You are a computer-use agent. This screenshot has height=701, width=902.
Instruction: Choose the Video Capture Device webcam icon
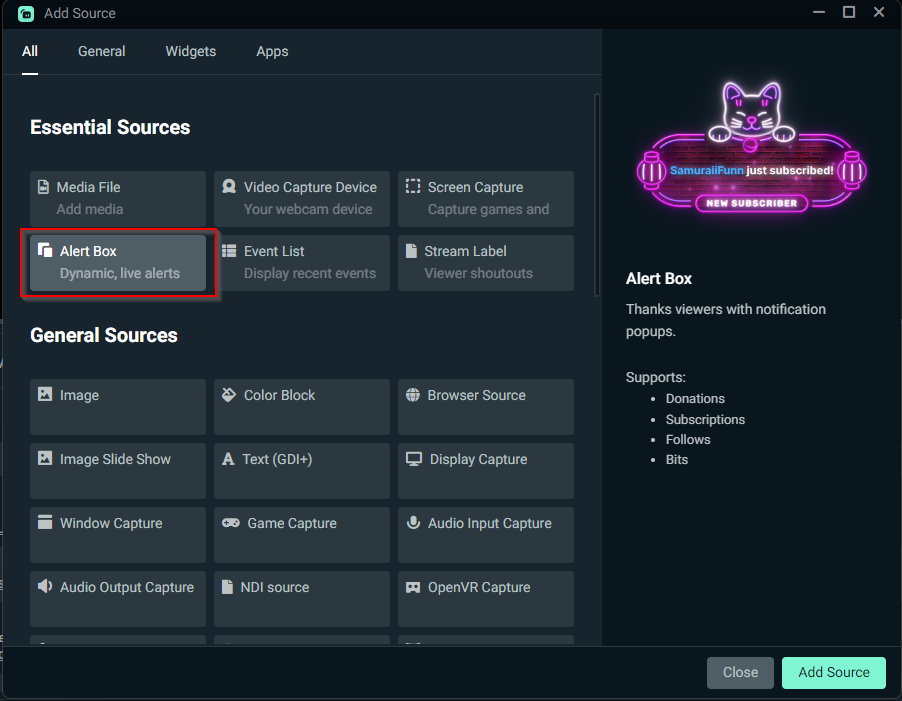229,186
